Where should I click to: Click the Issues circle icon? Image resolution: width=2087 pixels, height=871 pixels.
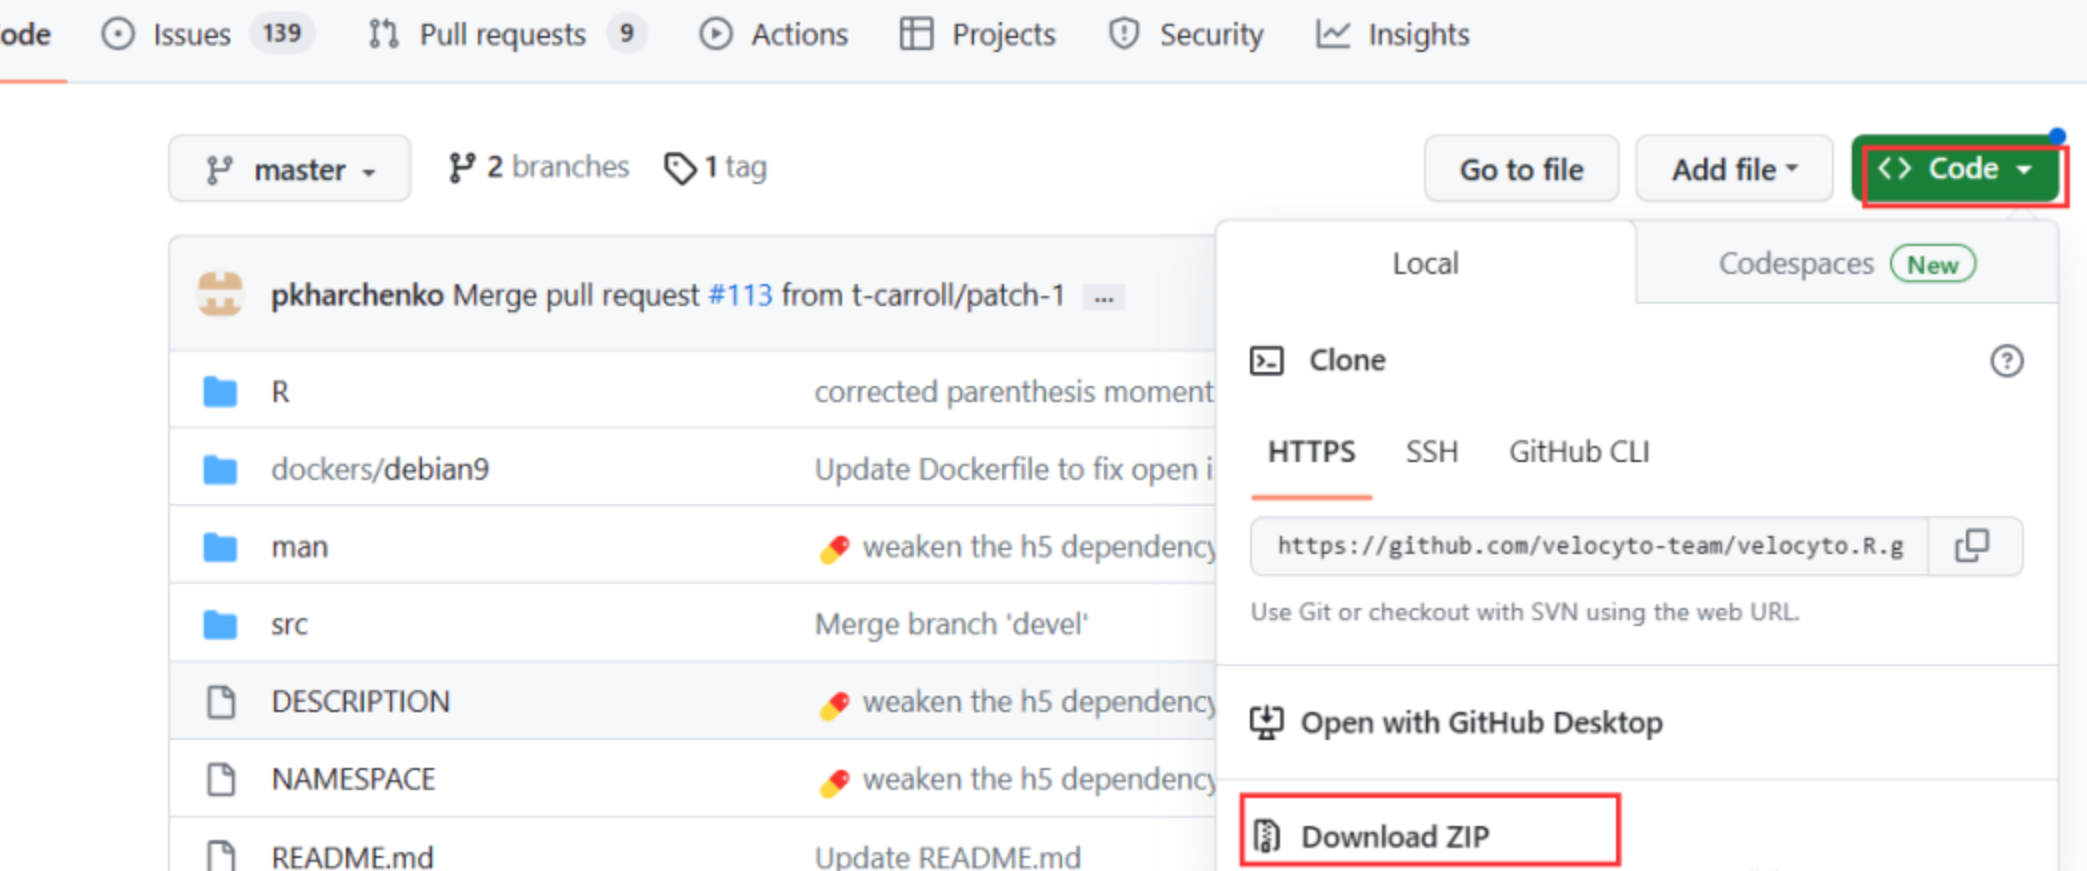(x=118, y=34)
